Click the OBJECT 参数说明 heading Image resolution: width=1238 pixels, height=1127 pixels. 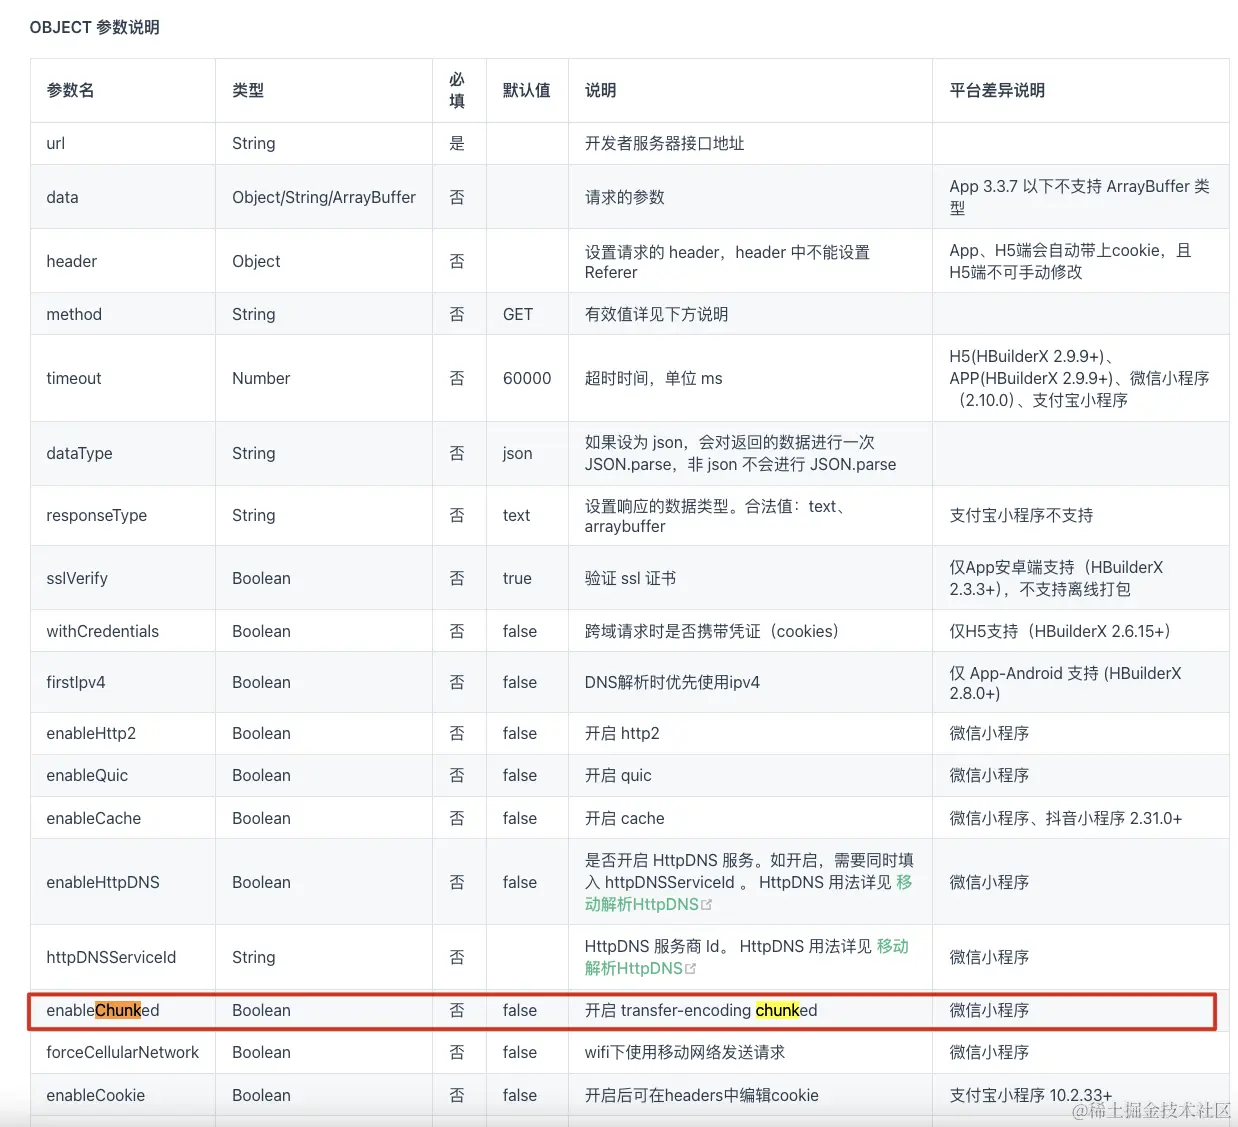[95, 27]
